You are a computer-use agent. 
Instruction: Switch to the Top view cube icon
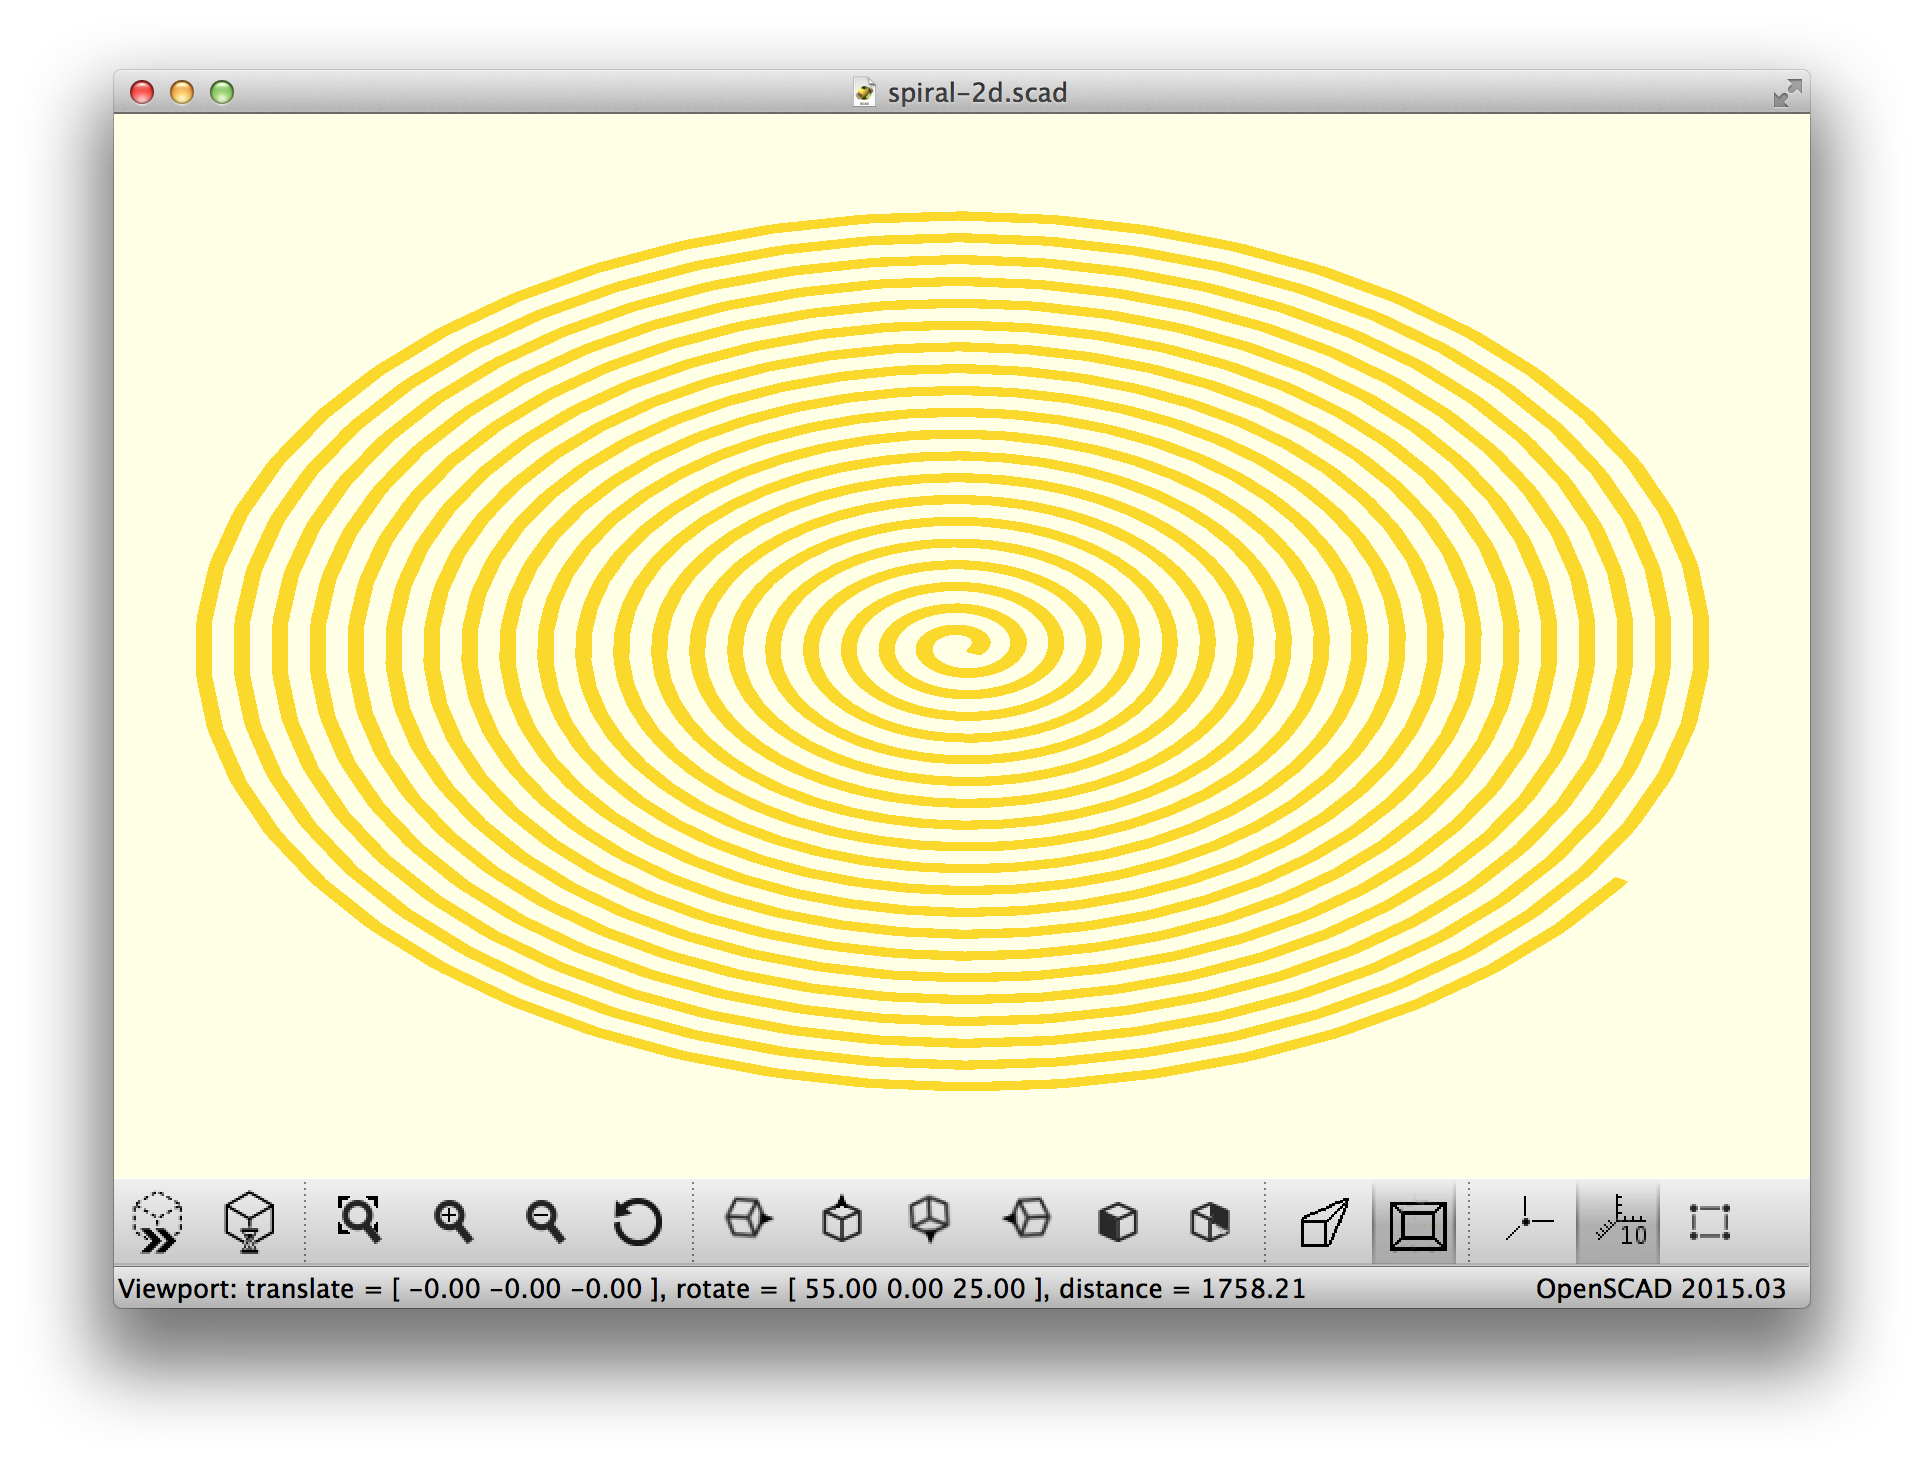841,1219
